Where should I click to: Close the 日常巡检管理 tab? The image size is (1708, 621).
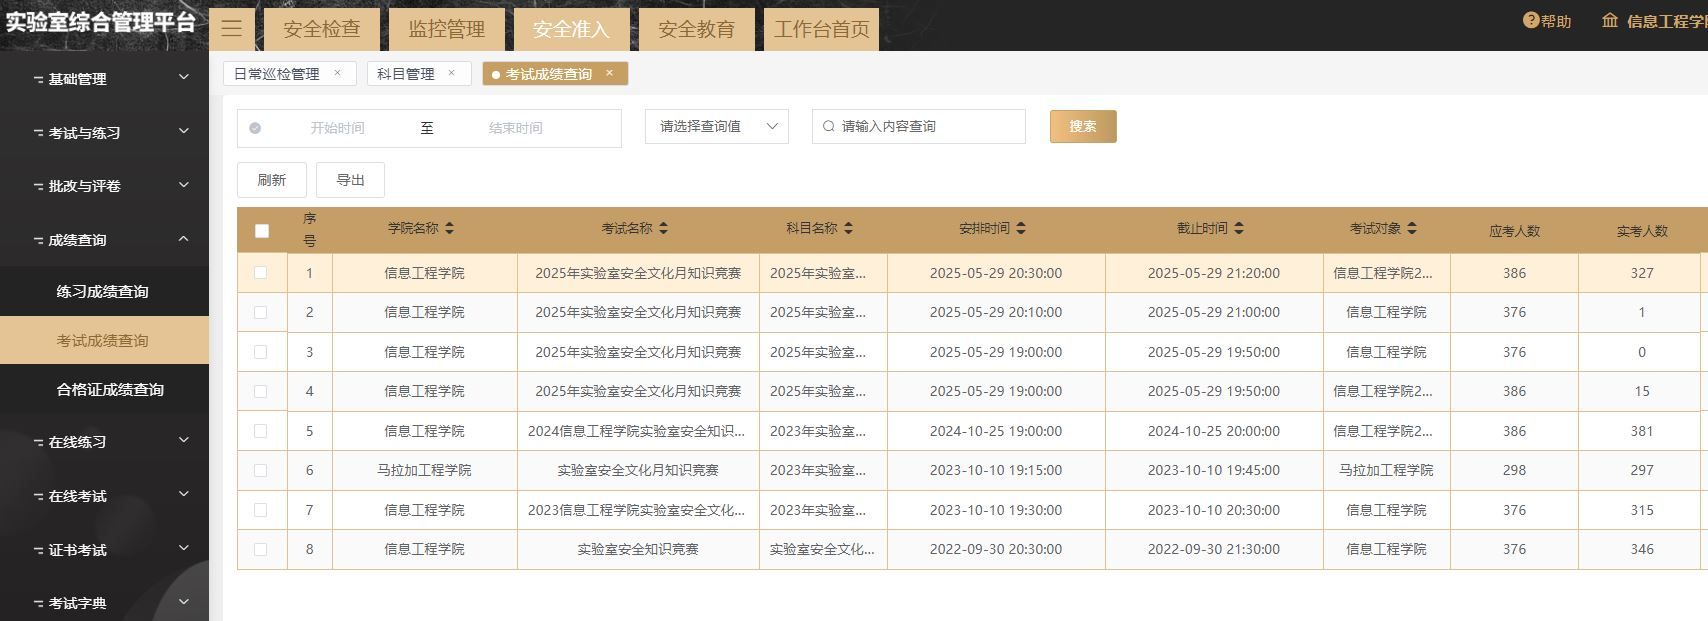click(337, 73)
